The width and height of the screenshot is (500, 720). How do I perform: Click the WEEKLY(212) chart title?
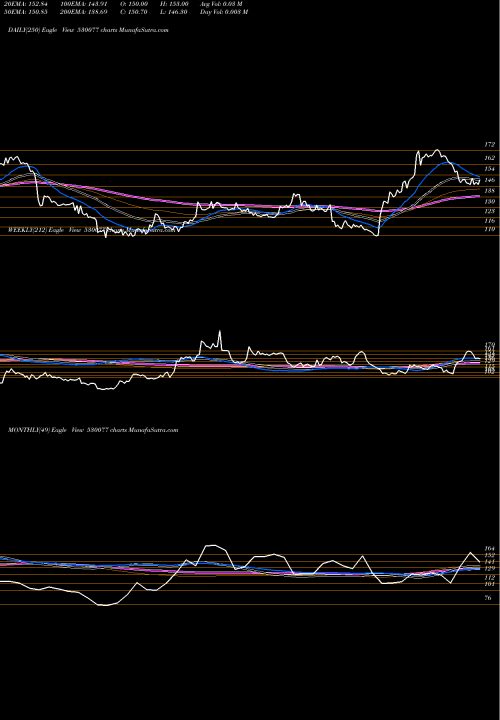pos(91,230)
